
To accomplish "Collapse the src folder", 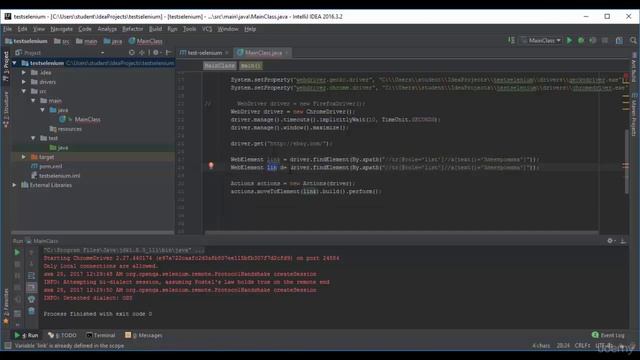I will pos(24,91).
